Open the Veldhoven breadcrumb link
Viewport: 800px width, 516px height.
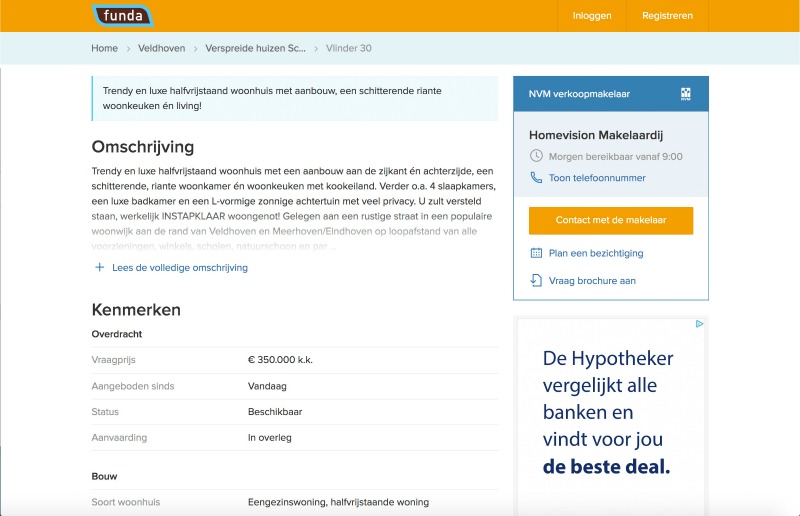(162, 48)
